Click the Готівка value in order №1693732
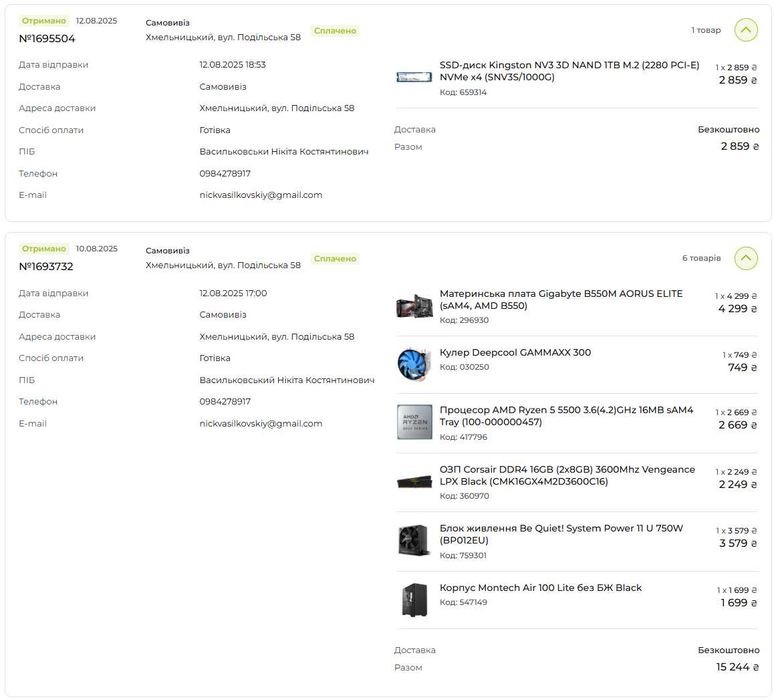774x700 pixels. click(215, 358)
